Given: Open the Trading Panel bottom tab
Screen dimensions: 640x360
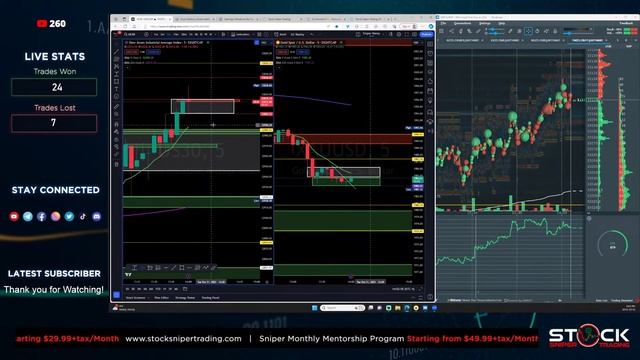Looking at the screenshot, I should (x=210, y=298).
